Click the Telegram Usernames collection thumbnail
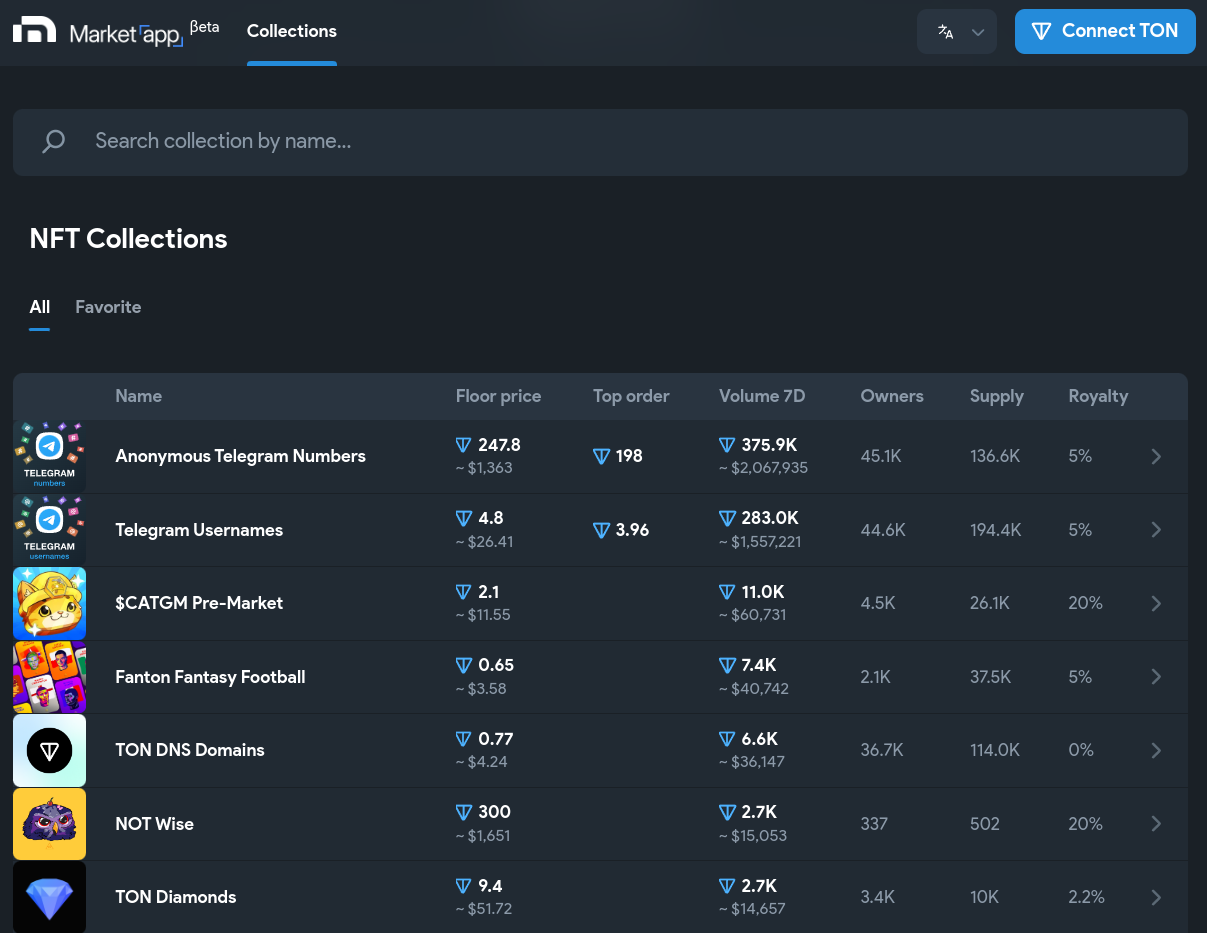Screen dimensions: 1207x933 (49, 530)
